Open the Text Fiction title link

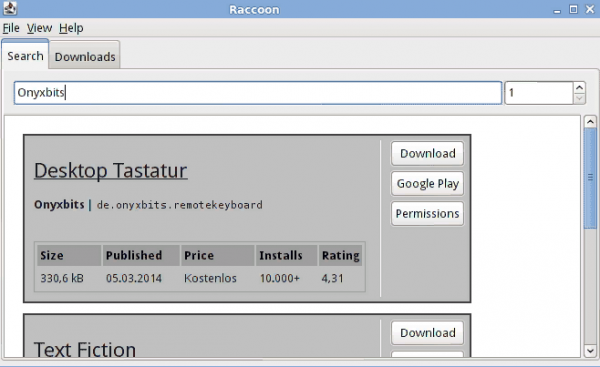point(85,349)
